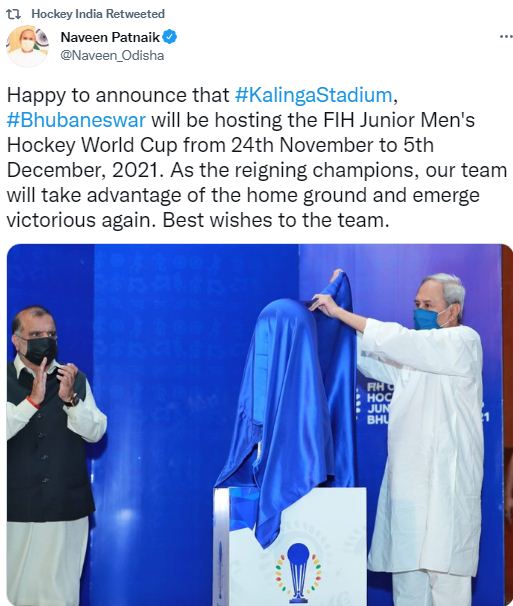Open the three-dot tweet options menu

click(x=506, y=37)
